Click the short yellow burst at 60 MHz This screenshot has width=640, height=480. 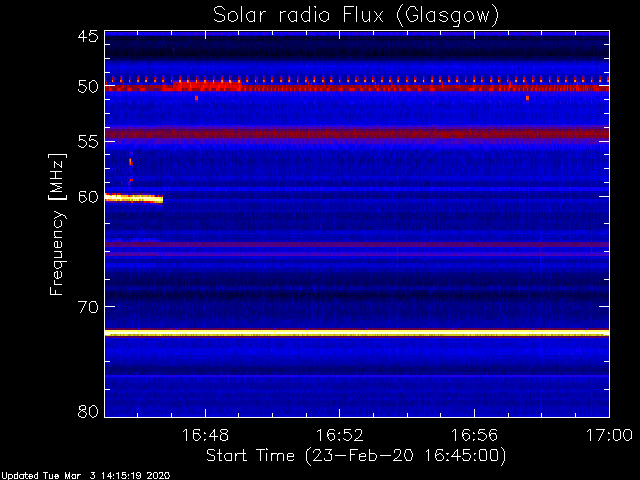[x=134, y=198]
